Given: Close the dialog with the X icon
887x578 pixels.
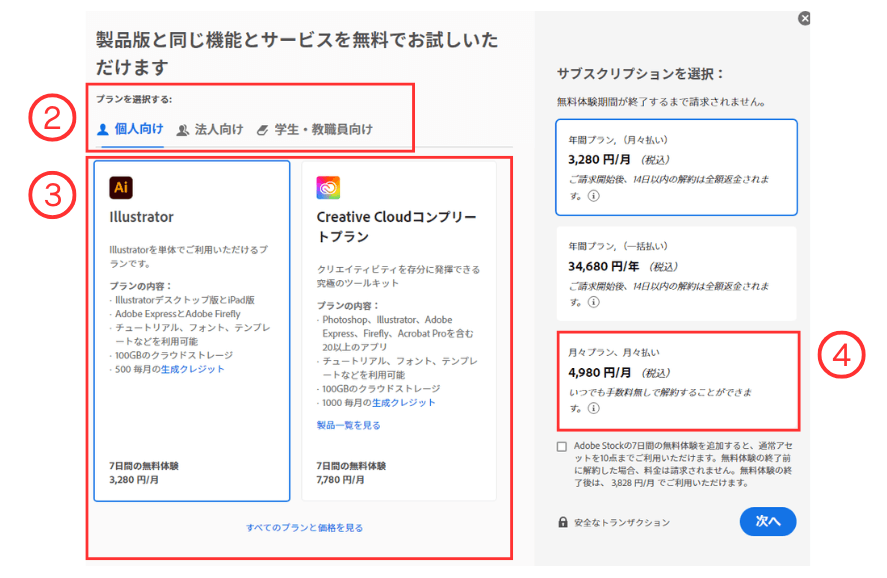Looking at the screenshot, I should (x=804, y=18).
